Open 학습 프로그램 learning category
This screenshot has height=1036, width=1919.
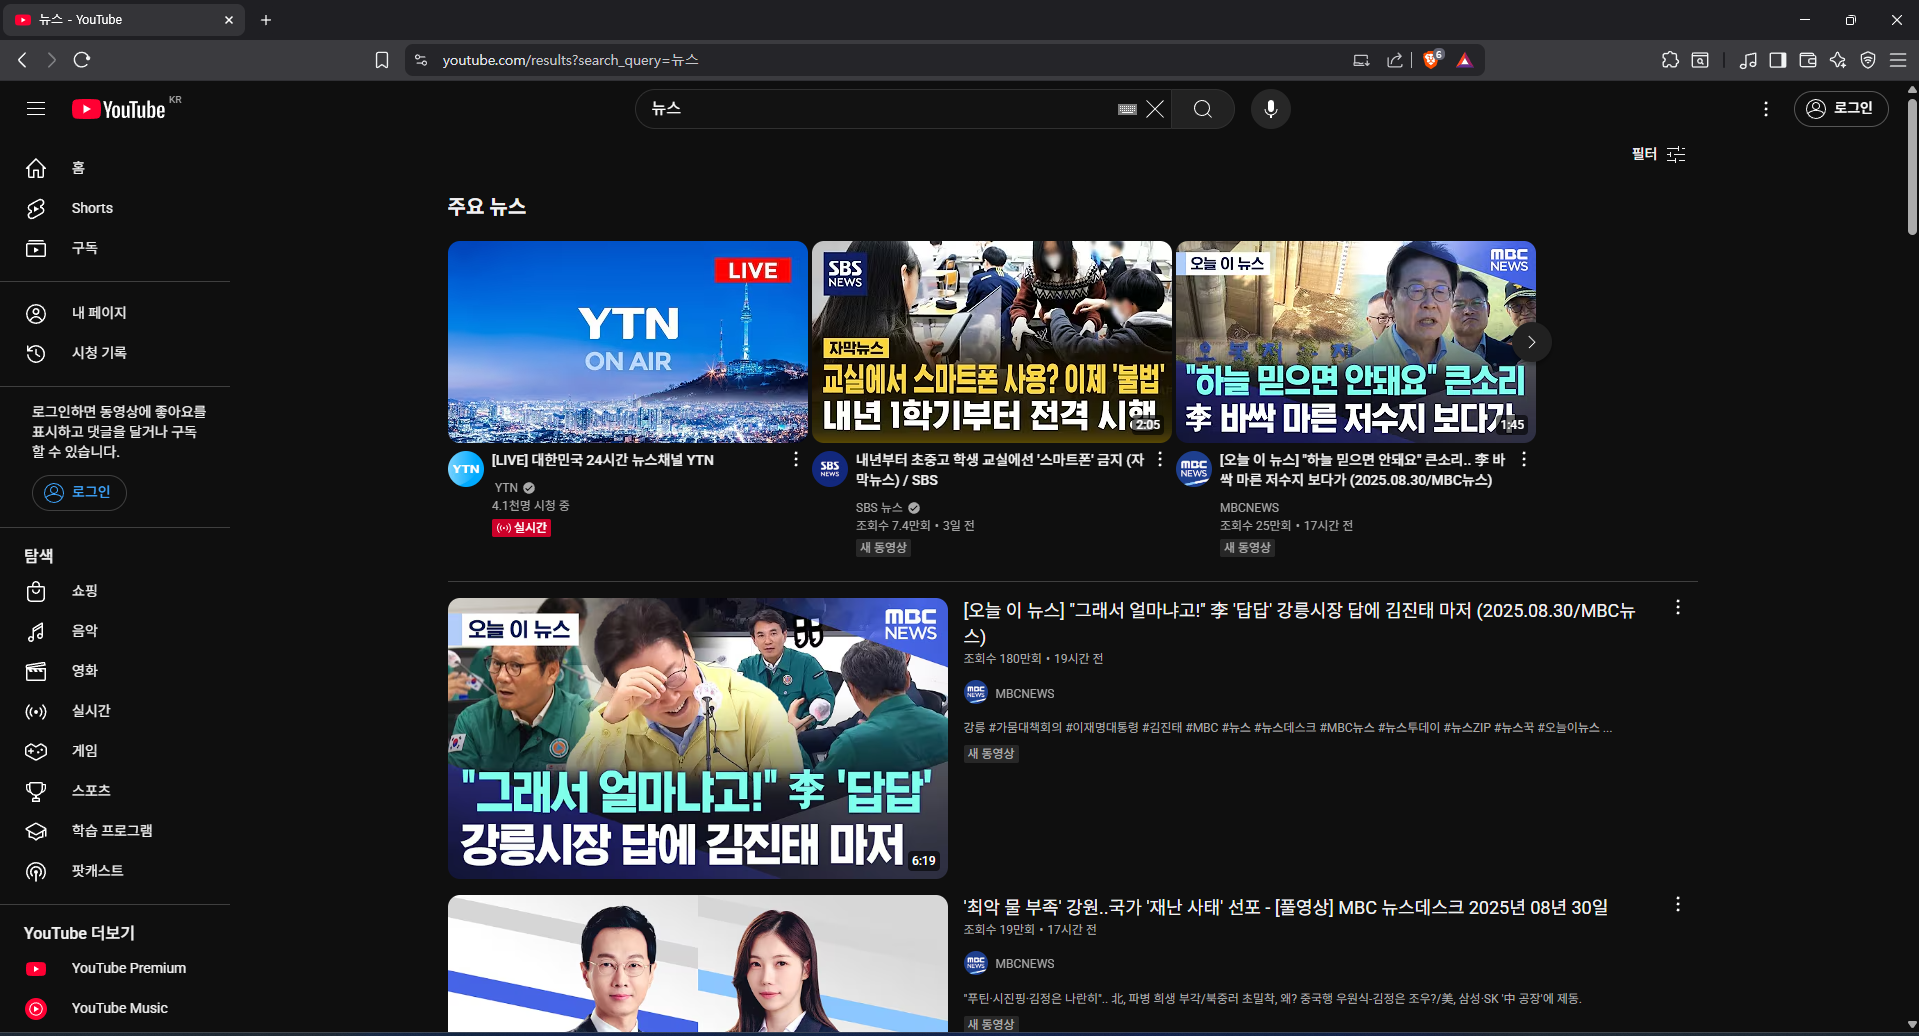[115, 831]
